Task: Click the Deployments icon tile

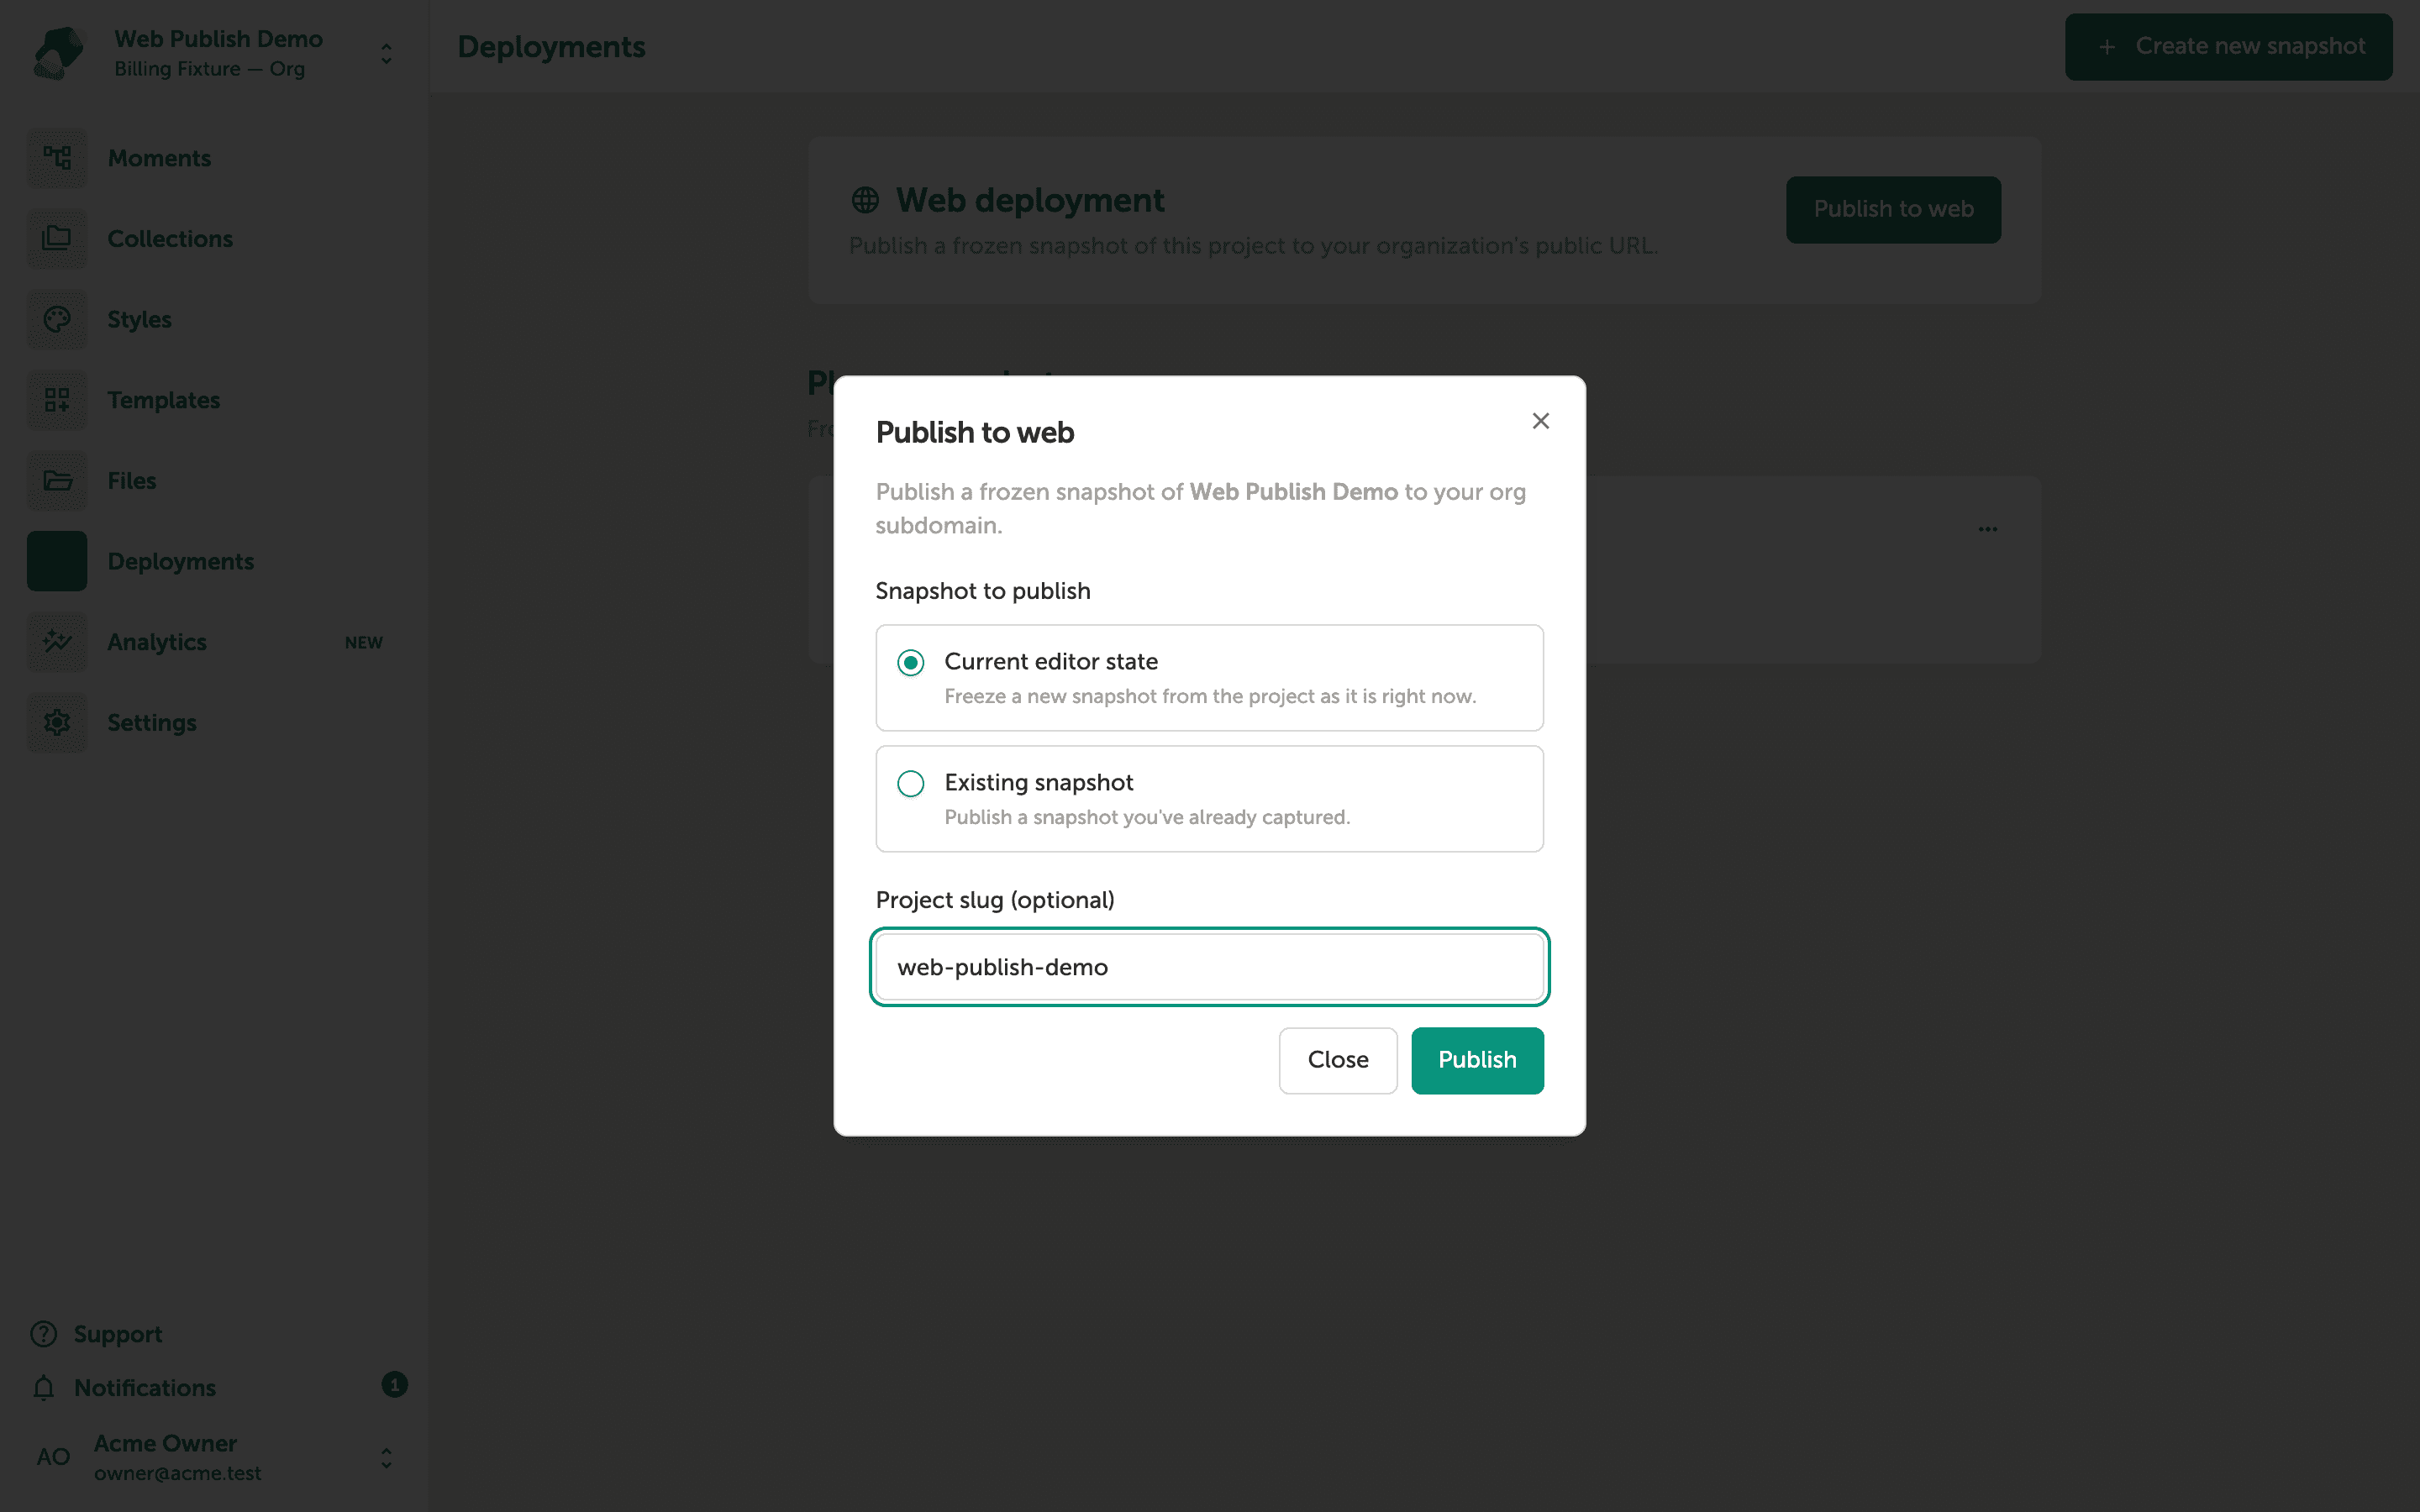Action: pos(57,561)
